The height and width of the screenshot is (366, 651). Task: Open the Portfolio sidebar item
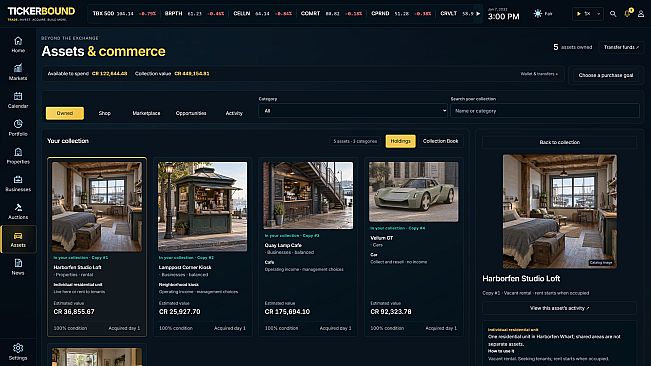[x=18, y=128]
